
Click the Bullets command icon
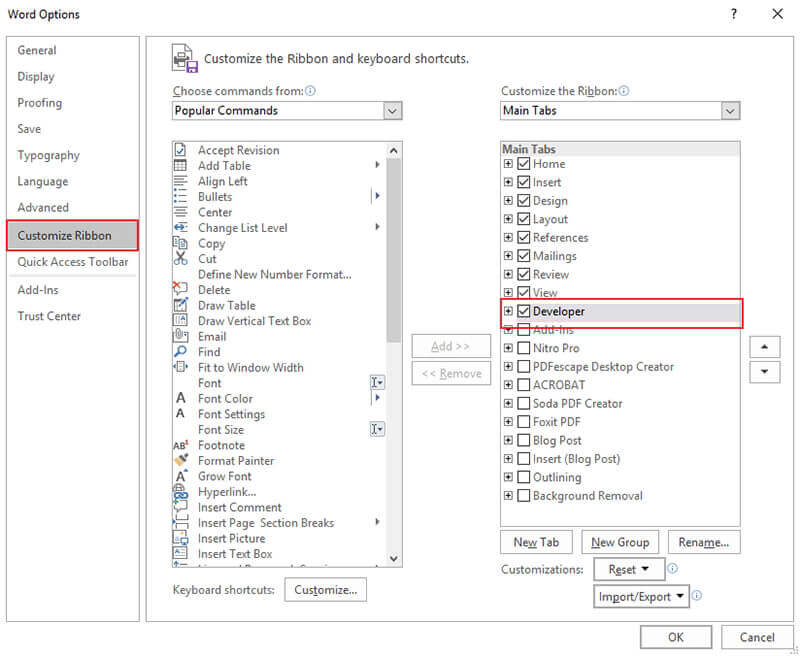[x=184, y=196]
